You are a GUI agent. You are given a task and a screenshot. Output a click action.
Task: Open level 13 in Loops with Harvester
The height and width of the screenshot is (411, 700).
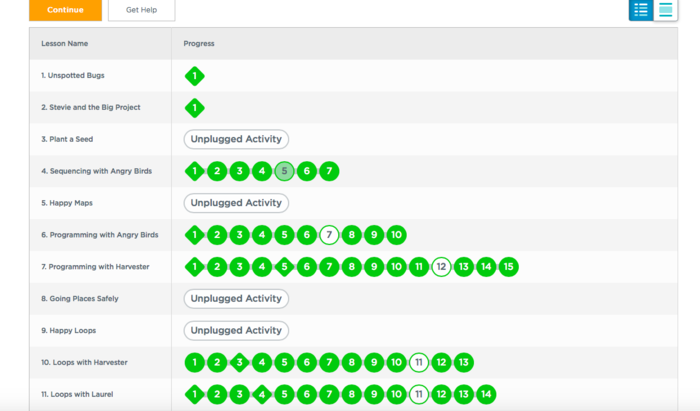coord(463,362)
